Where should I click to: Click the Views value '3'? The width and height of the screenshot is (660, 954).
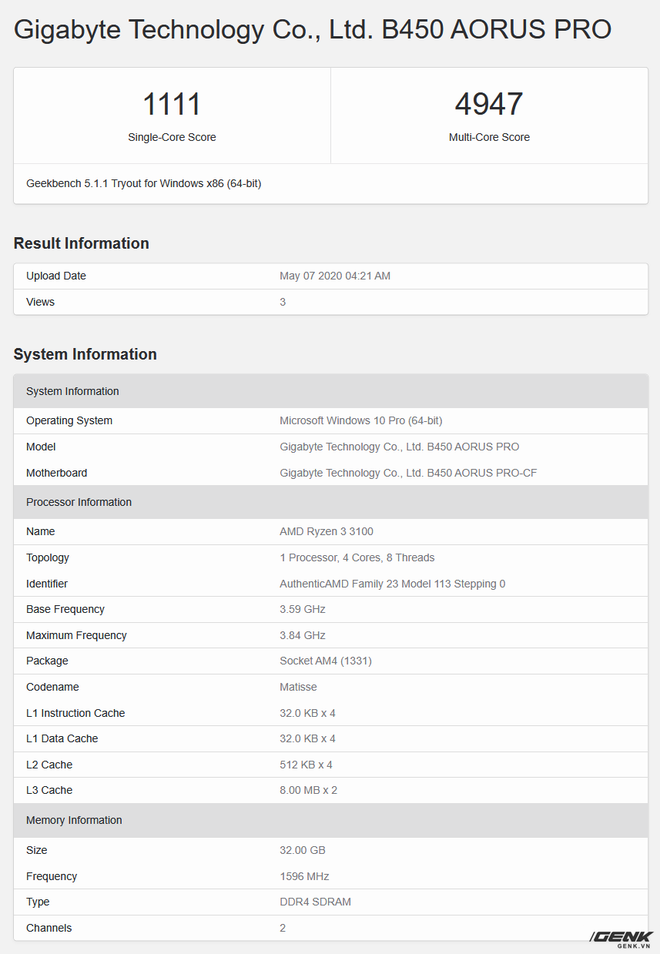[283, 302]
